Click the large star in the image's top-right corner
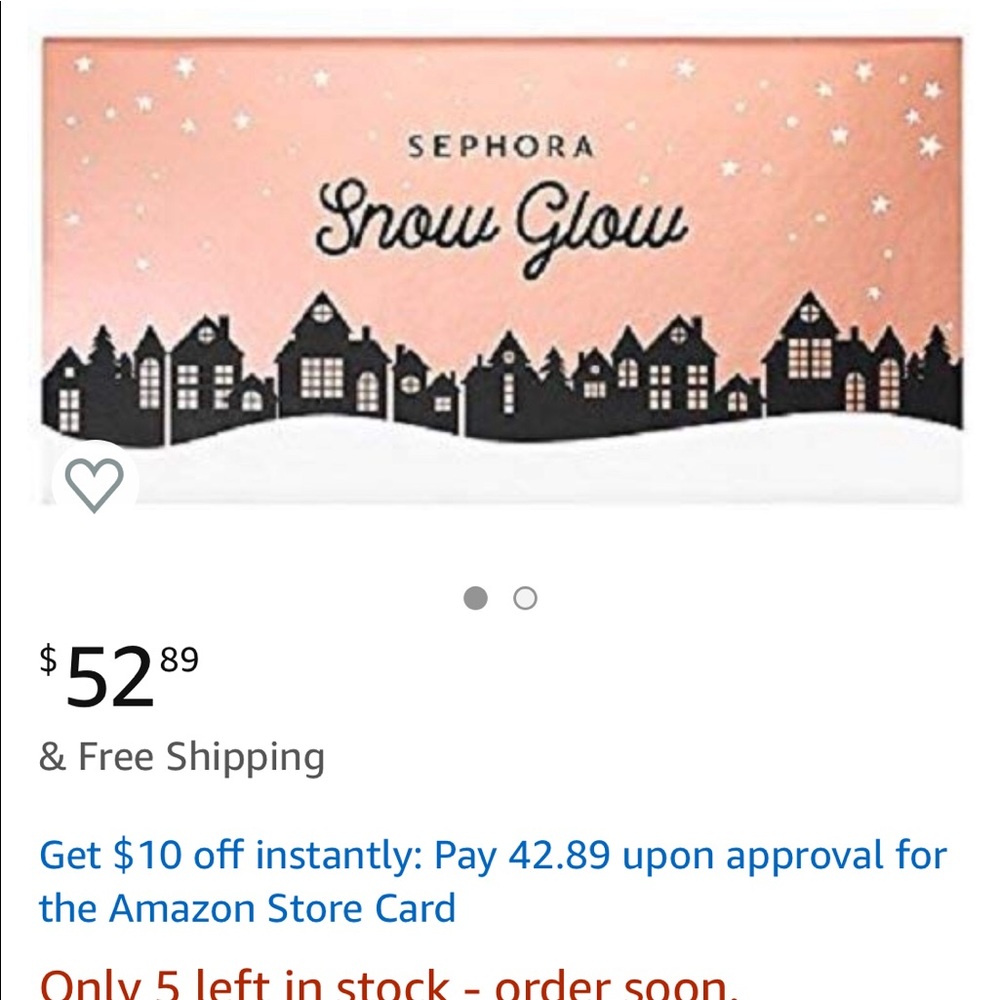The width and height of the screenshot is (1000, 1000). (x=930, y=146)
